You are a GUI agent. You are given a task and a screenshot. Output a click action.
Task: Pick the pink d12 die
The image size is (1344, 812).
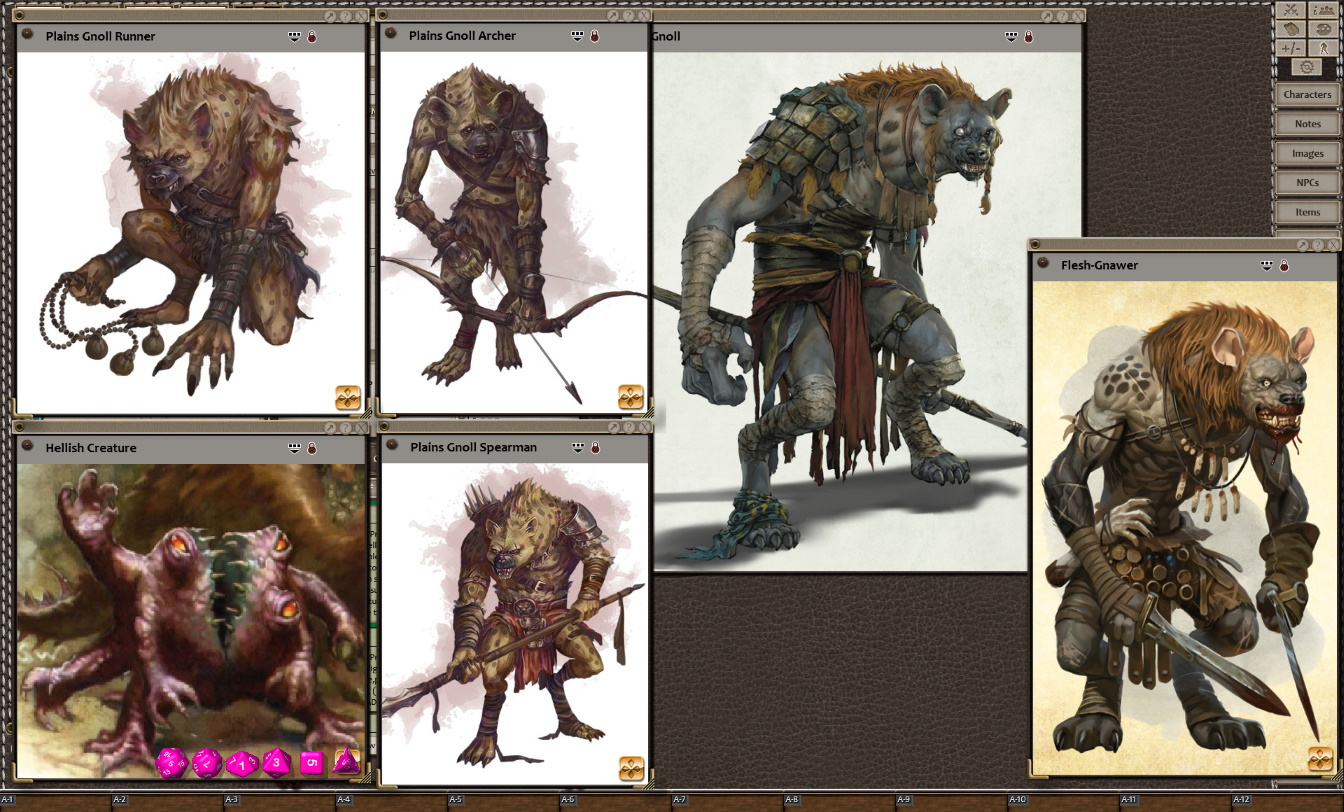point(207,763)
